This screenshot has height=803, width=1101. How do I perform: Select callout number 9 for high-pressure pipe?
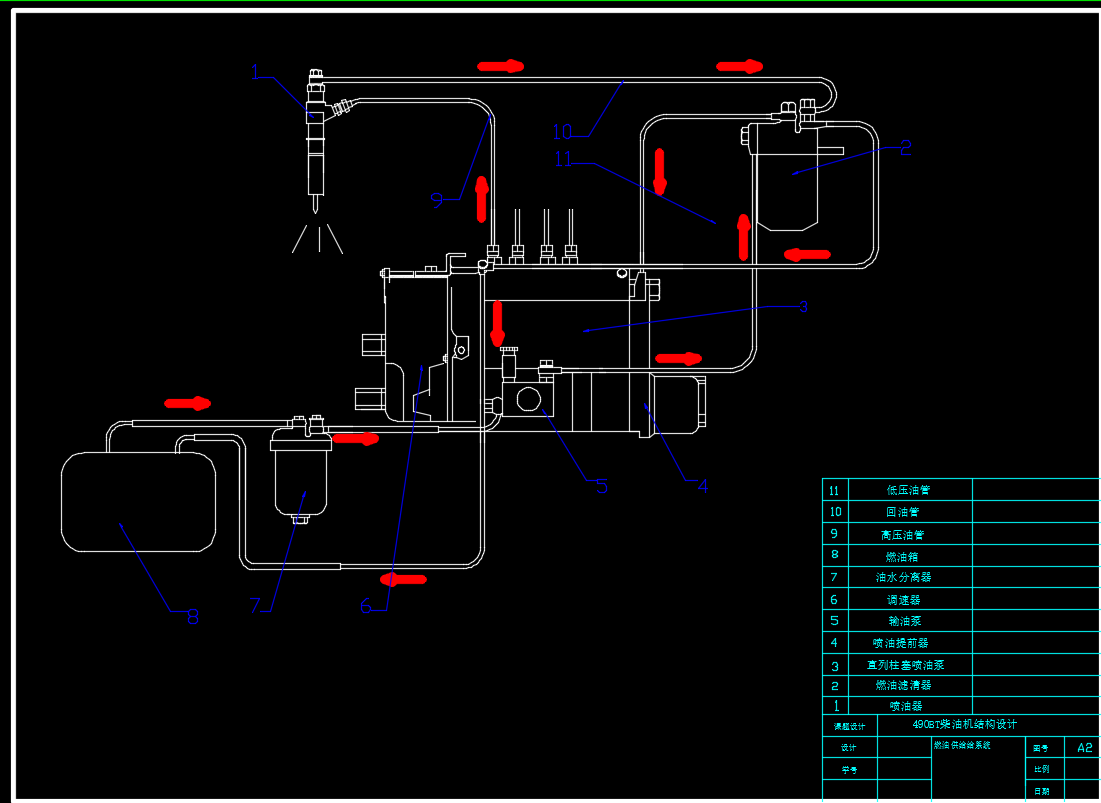click(x=436, y=199)
